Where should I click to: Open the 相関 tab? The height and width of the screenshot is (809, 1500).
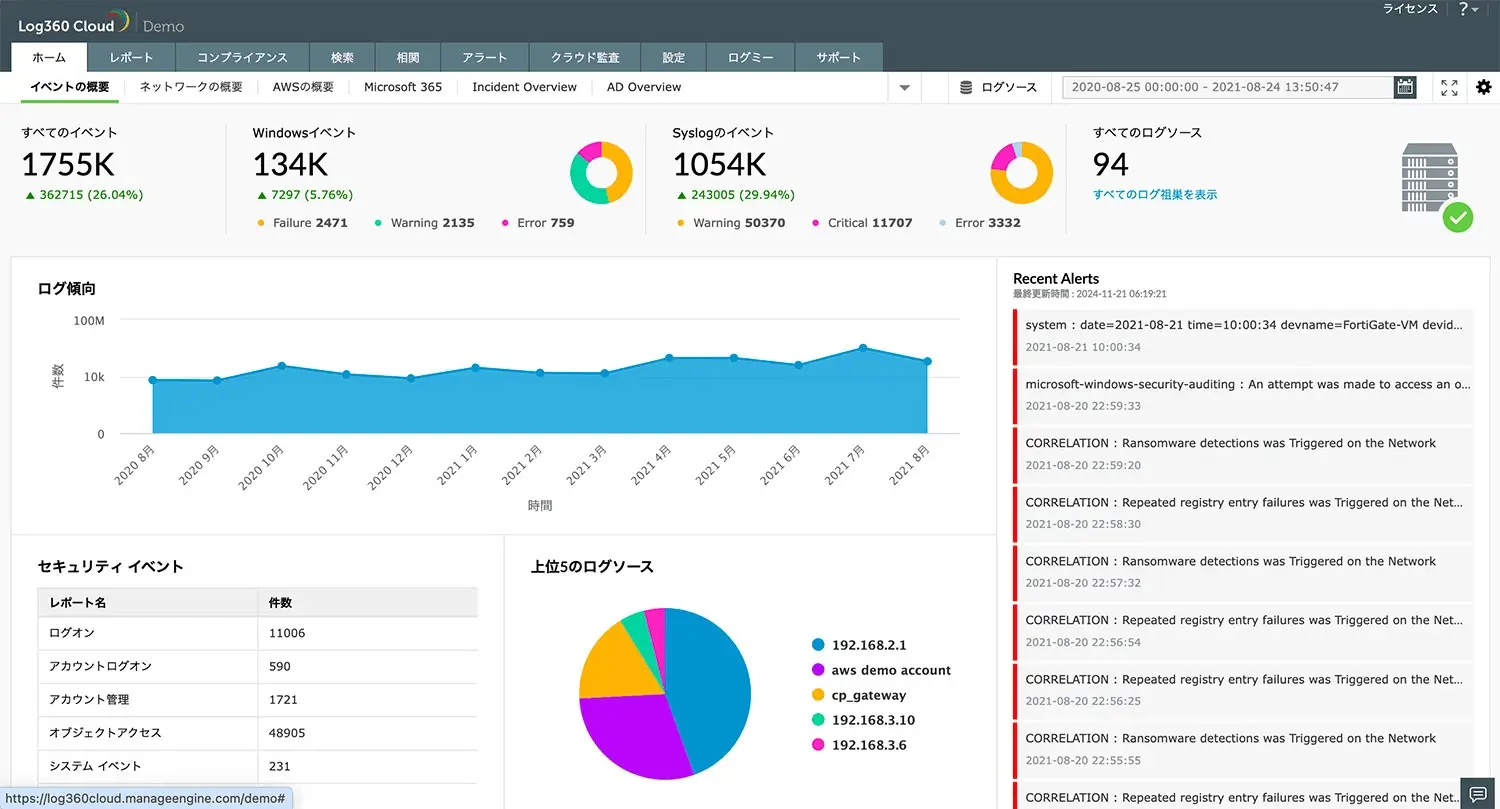point(407,57)
